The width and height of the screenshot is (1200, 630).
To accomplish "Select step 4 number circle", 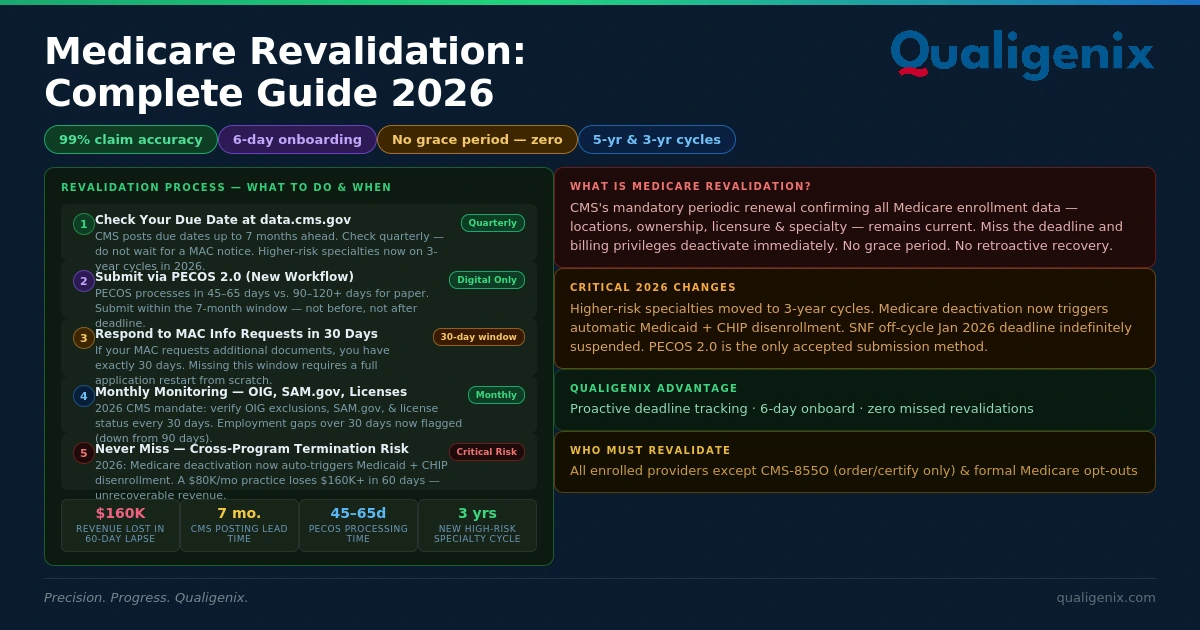I will tap(84, 396).
